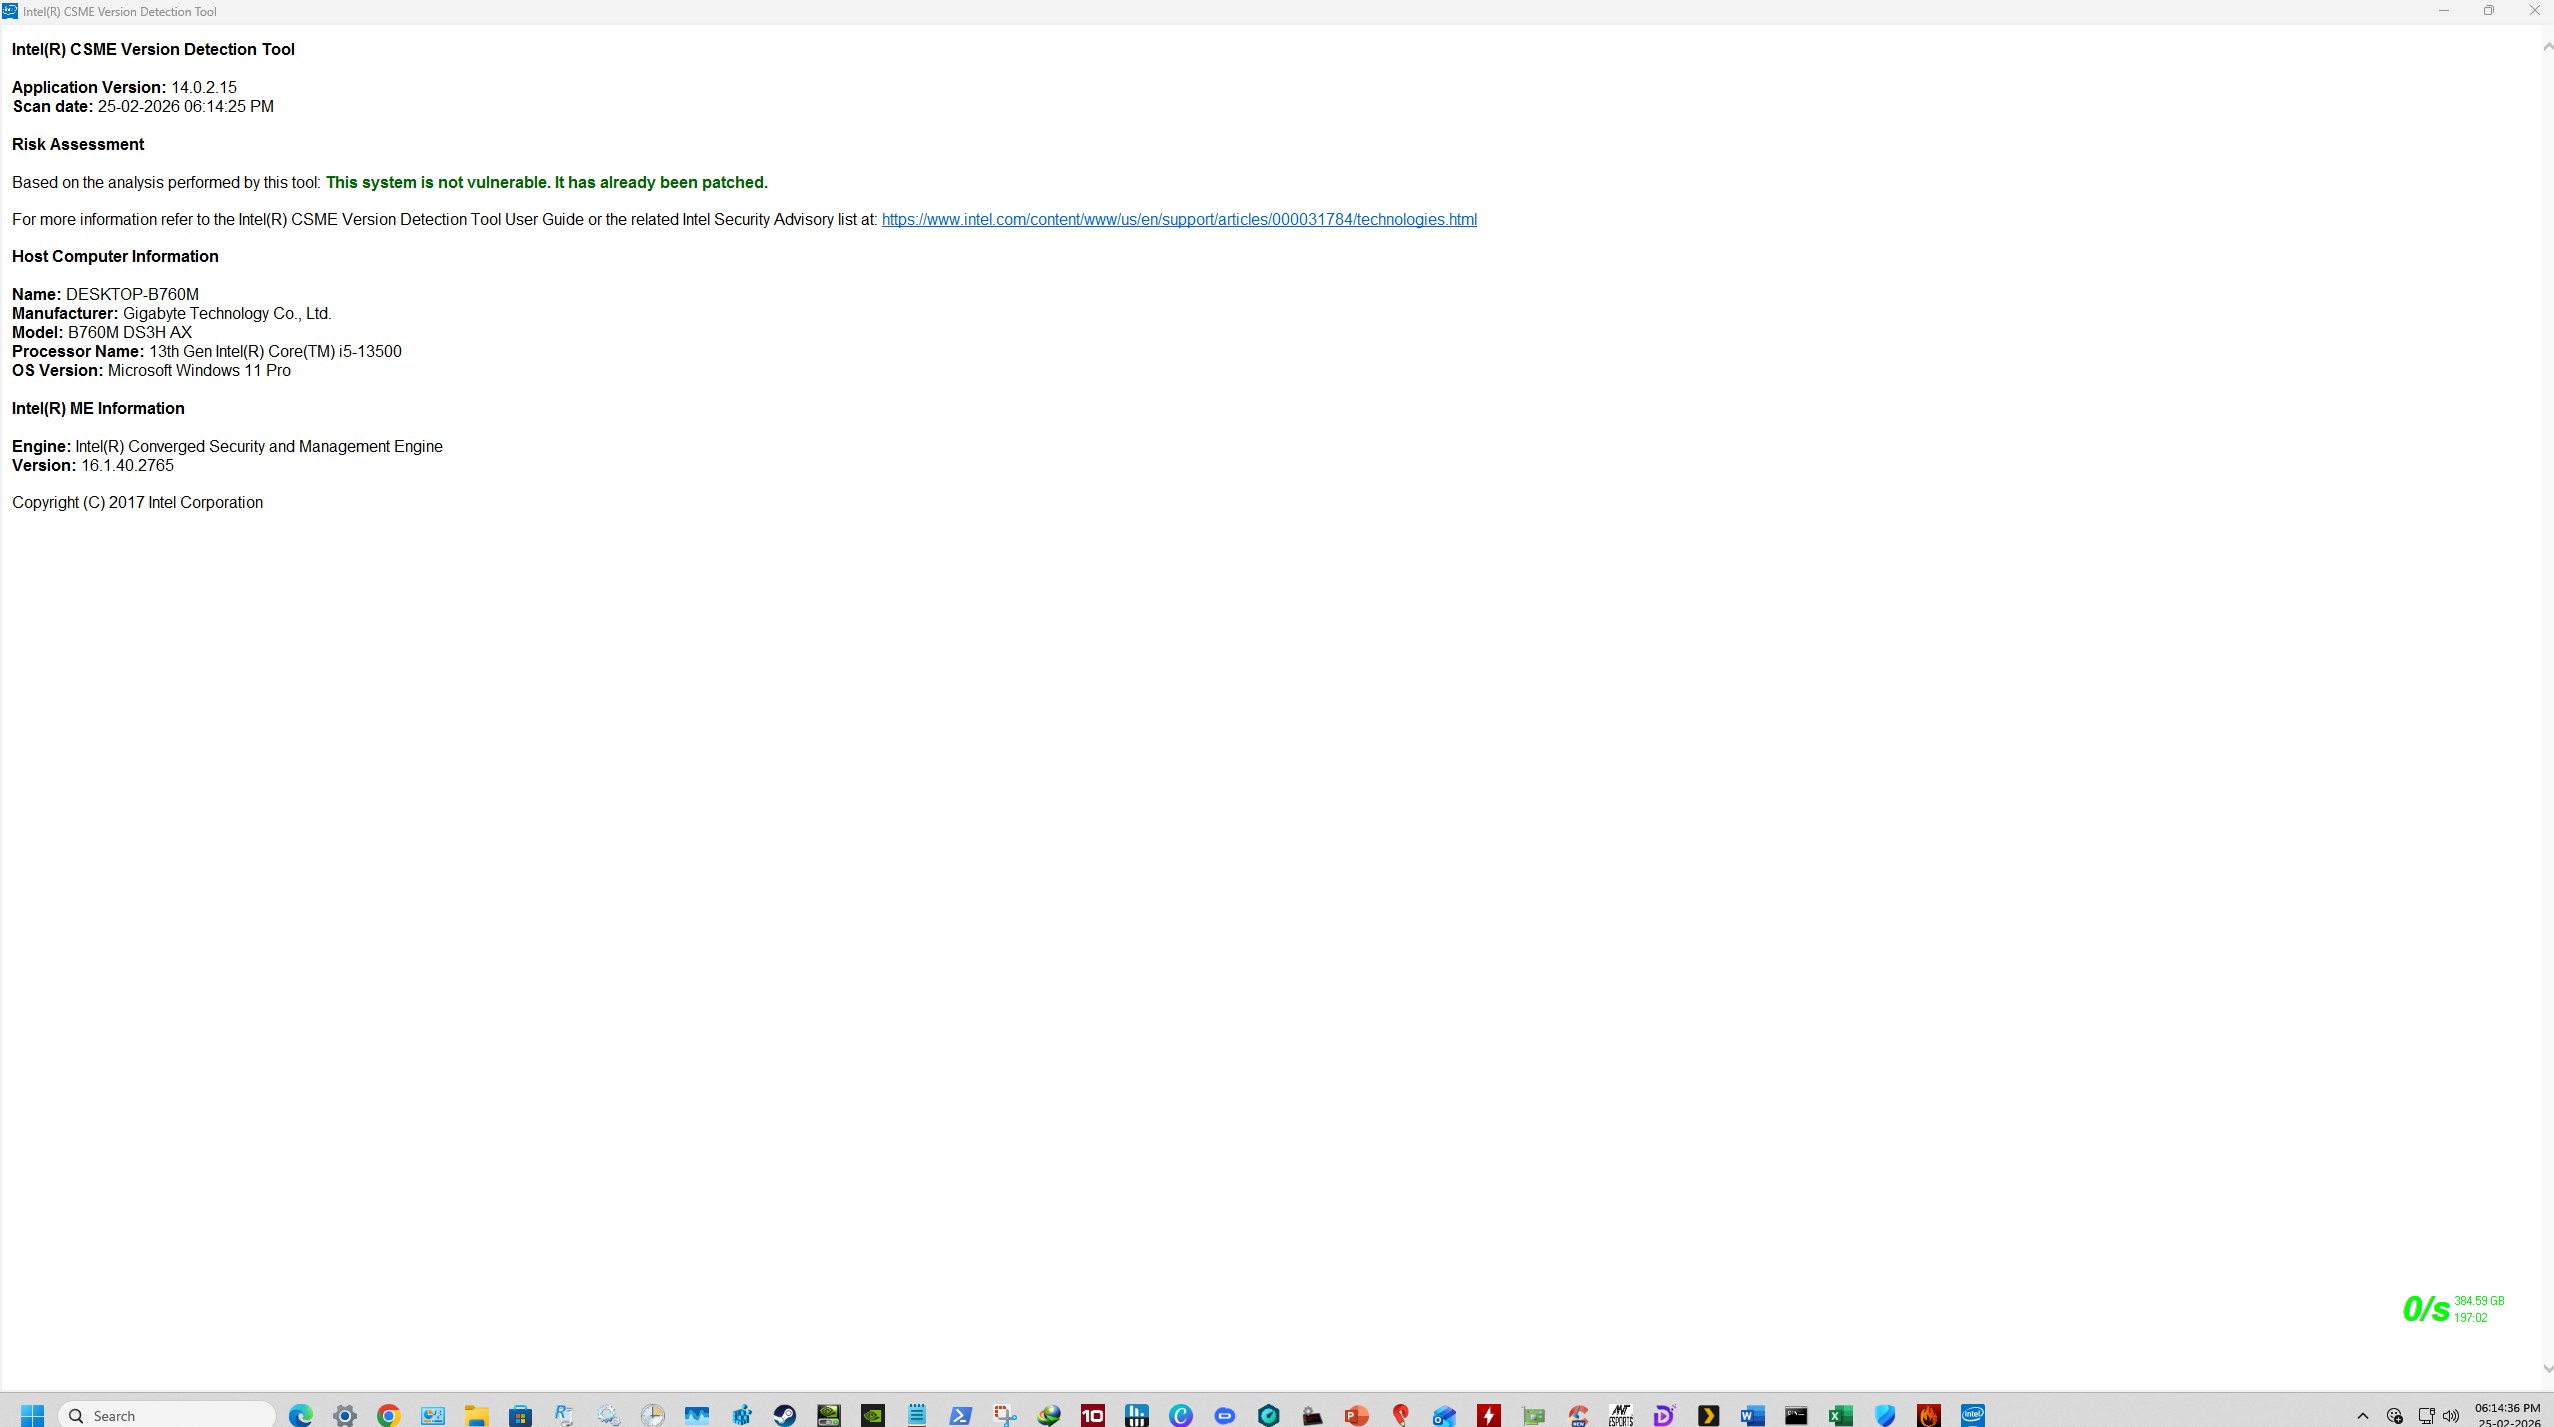Open Microsoft Edge browser icon

(x=300, y=1415)
